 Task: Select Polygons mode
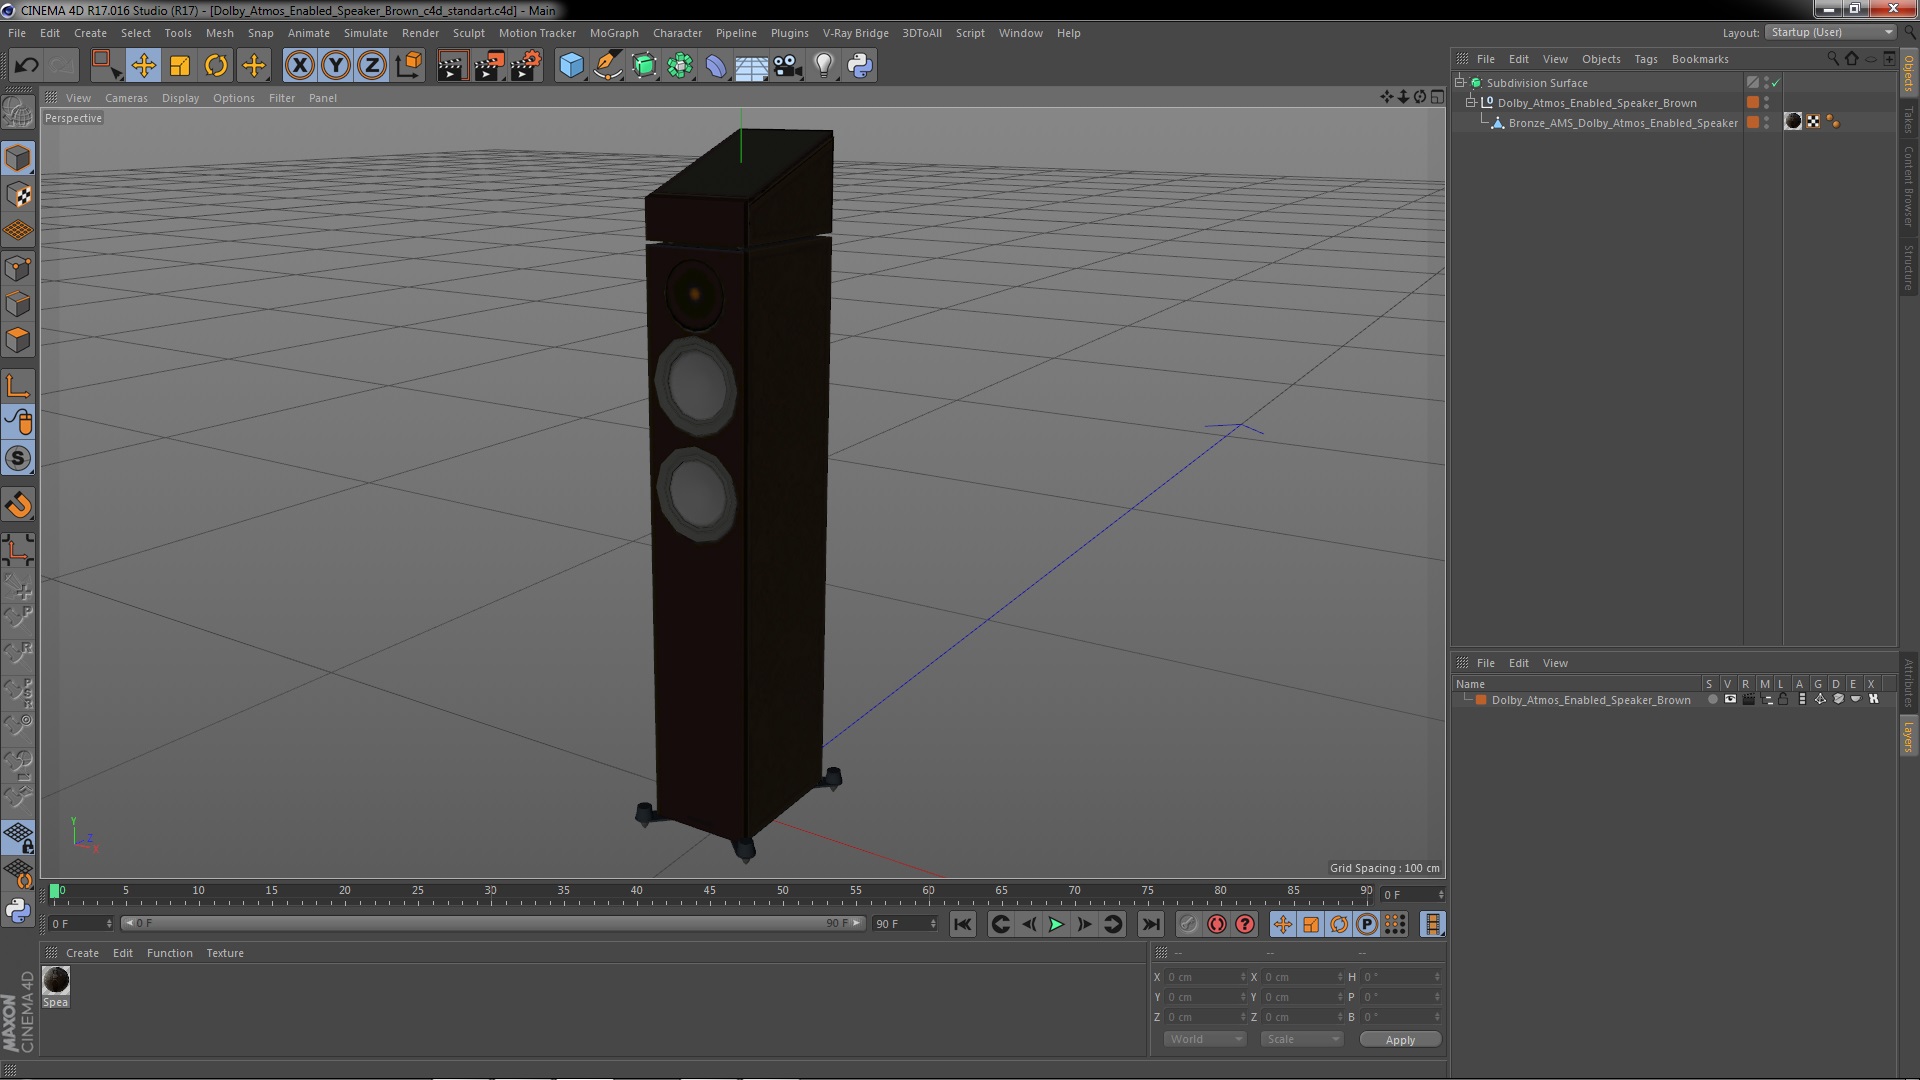pyautogui.click(x=18, y=340)
